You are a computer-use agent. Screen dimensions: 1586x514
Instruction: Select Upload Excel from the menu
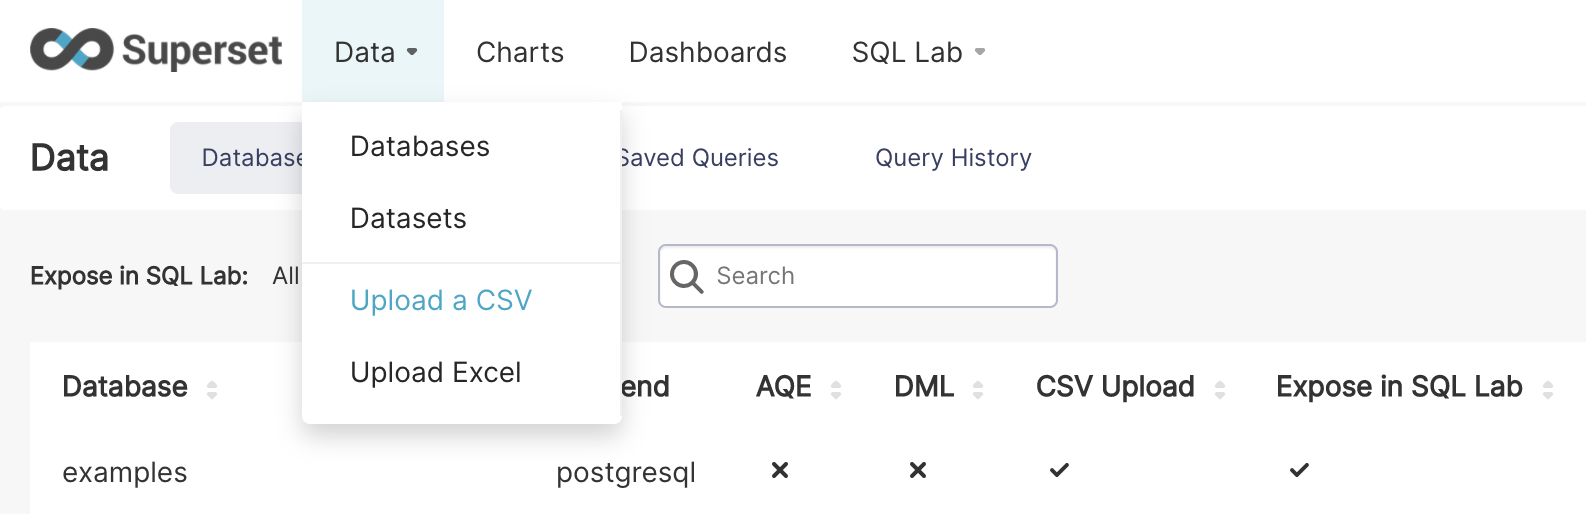[436, 373]
